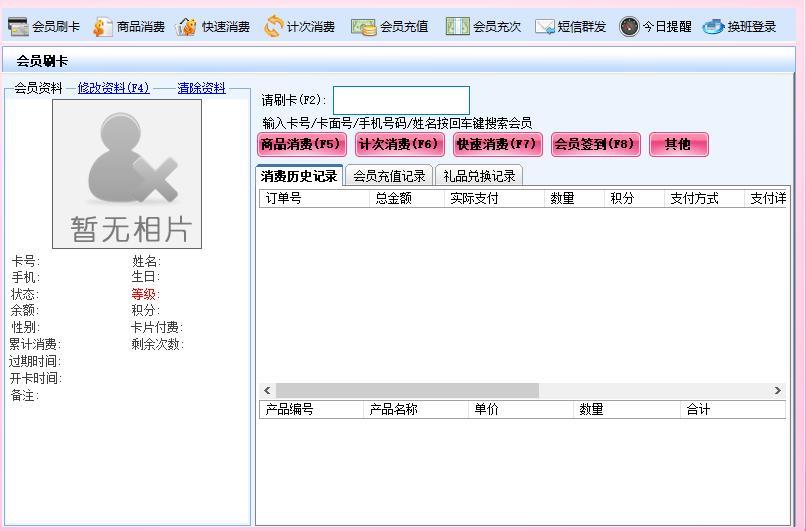The height and width of the screenshot is (531, 806).
Task: Click the 总金额 column header
Action: (407, 198)
